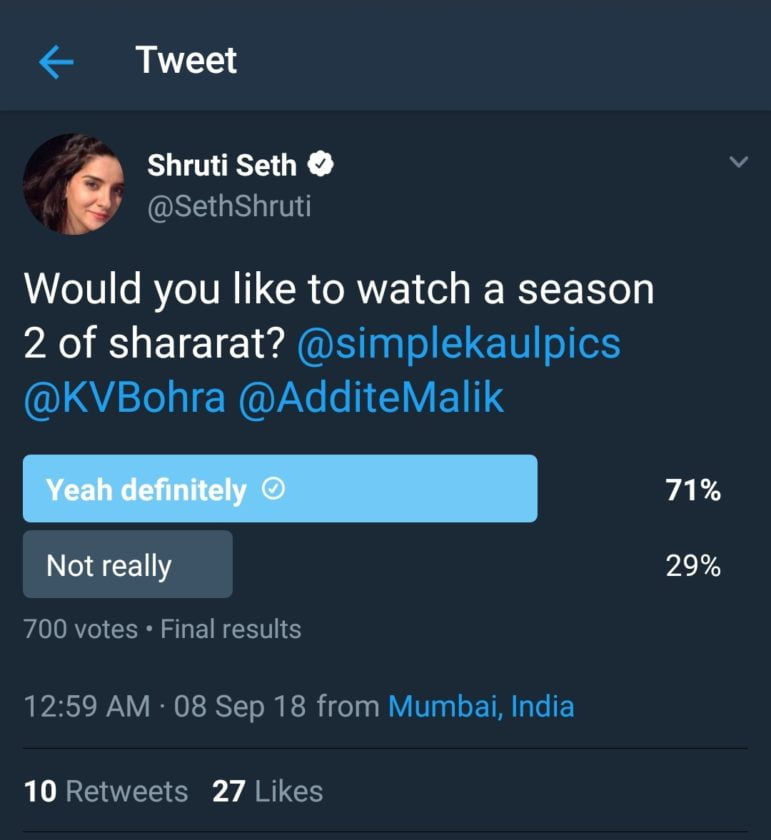Select the 'Yeah definitely' poll option

tap(280, 489)
